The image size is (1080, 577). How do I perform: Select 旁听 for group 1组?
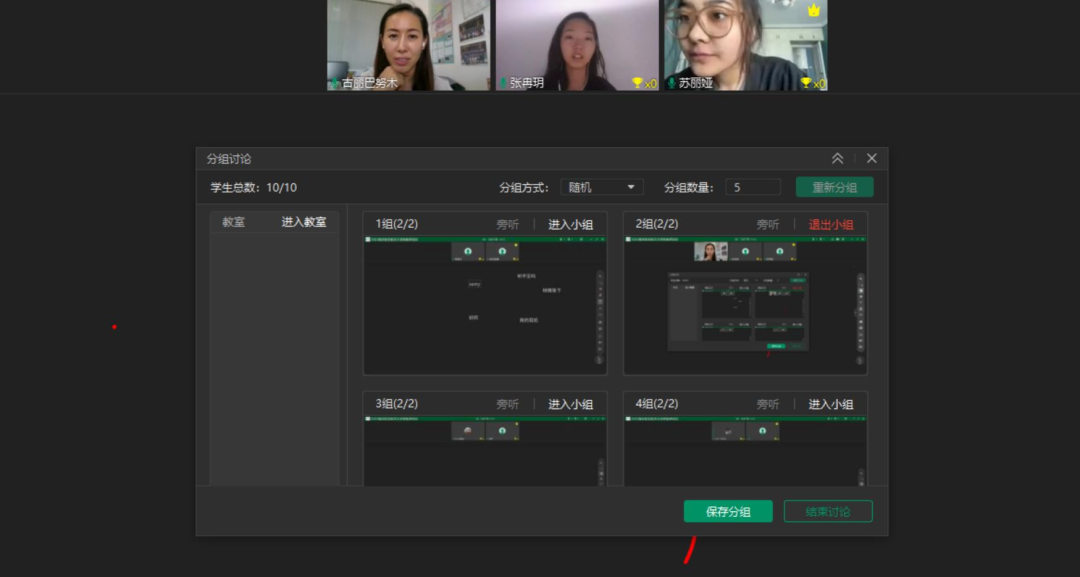tap(508, 225)
